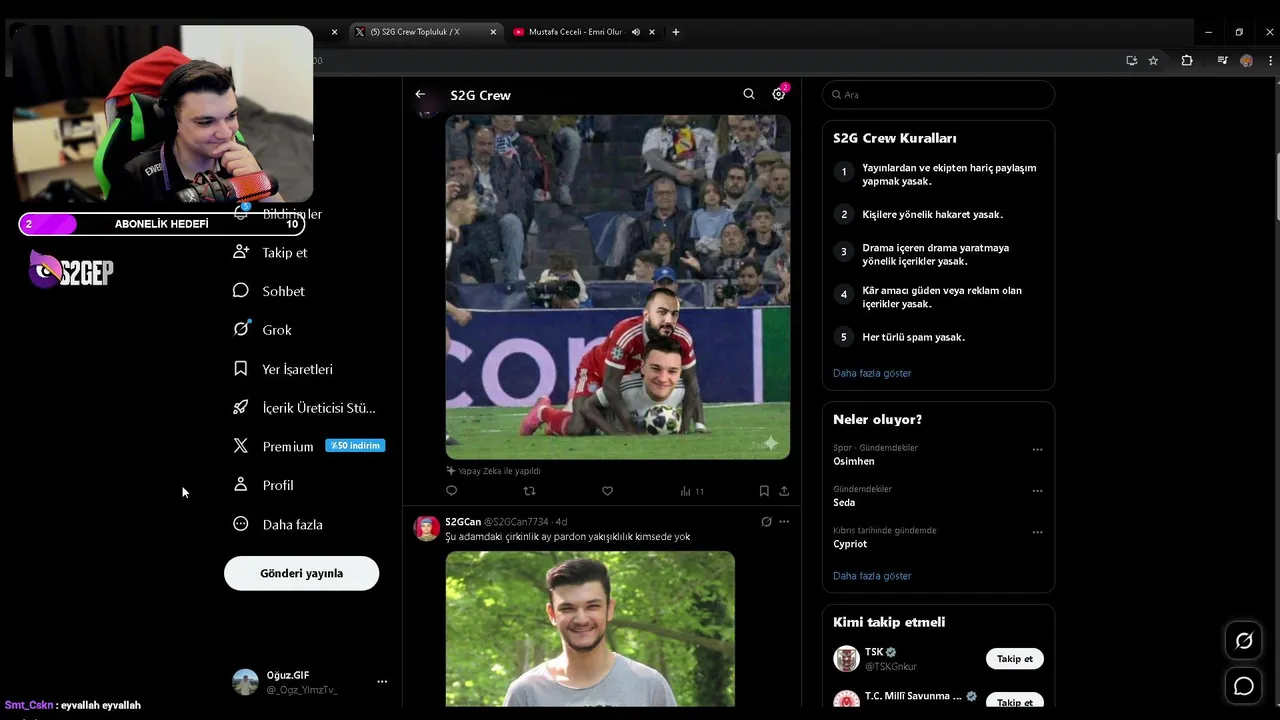Mute the Mustafa Ceceli tab audio icon
The height and width of the screenshot is (720, 1280).
[636, 32]
